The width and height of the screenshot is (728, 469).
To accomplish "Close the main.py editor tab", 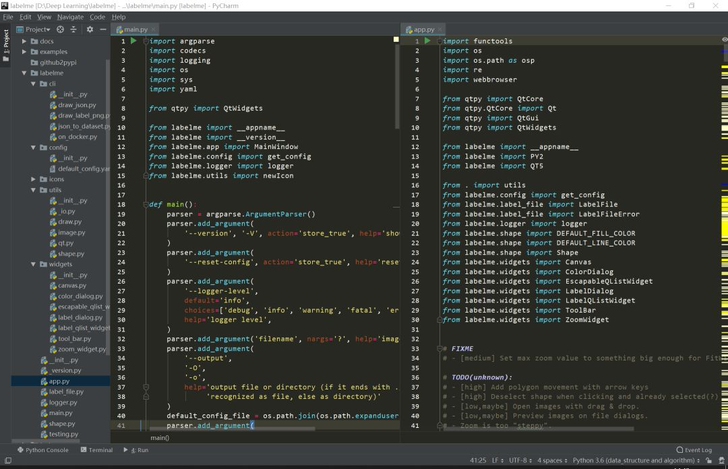I will [x=153, y=29].
